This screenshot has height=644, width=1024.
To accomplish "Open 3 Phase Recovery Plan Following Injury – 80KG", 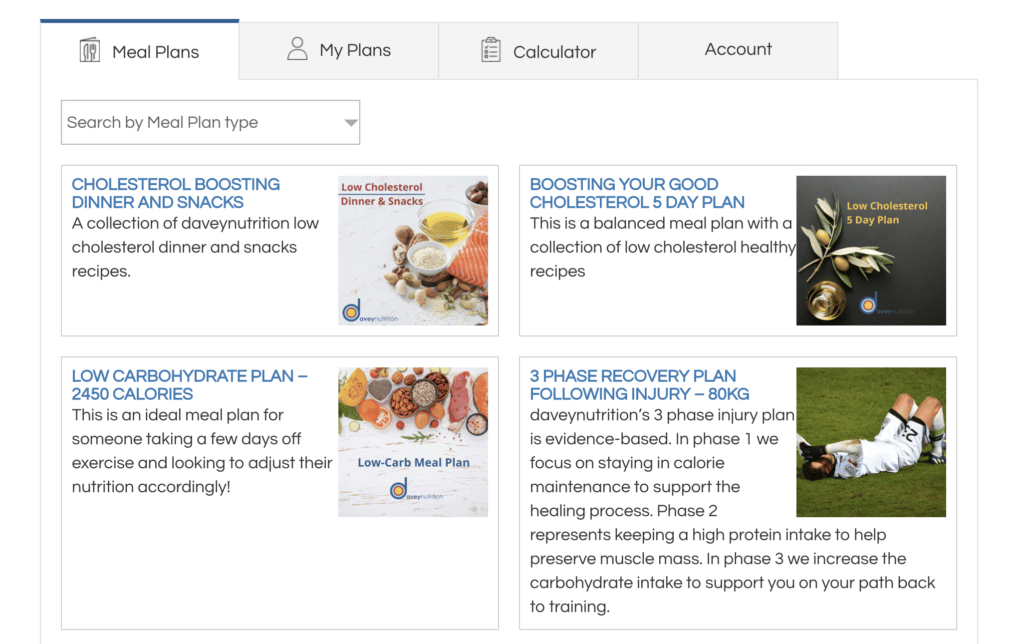I will pyautogui.click(x=639, y=385).
